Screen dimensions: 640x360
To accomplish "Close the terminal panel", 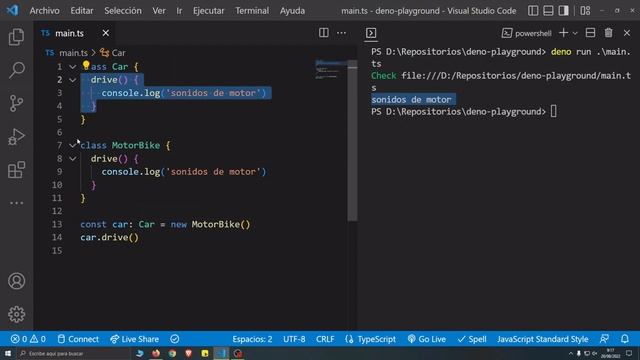I will [627, 33].
